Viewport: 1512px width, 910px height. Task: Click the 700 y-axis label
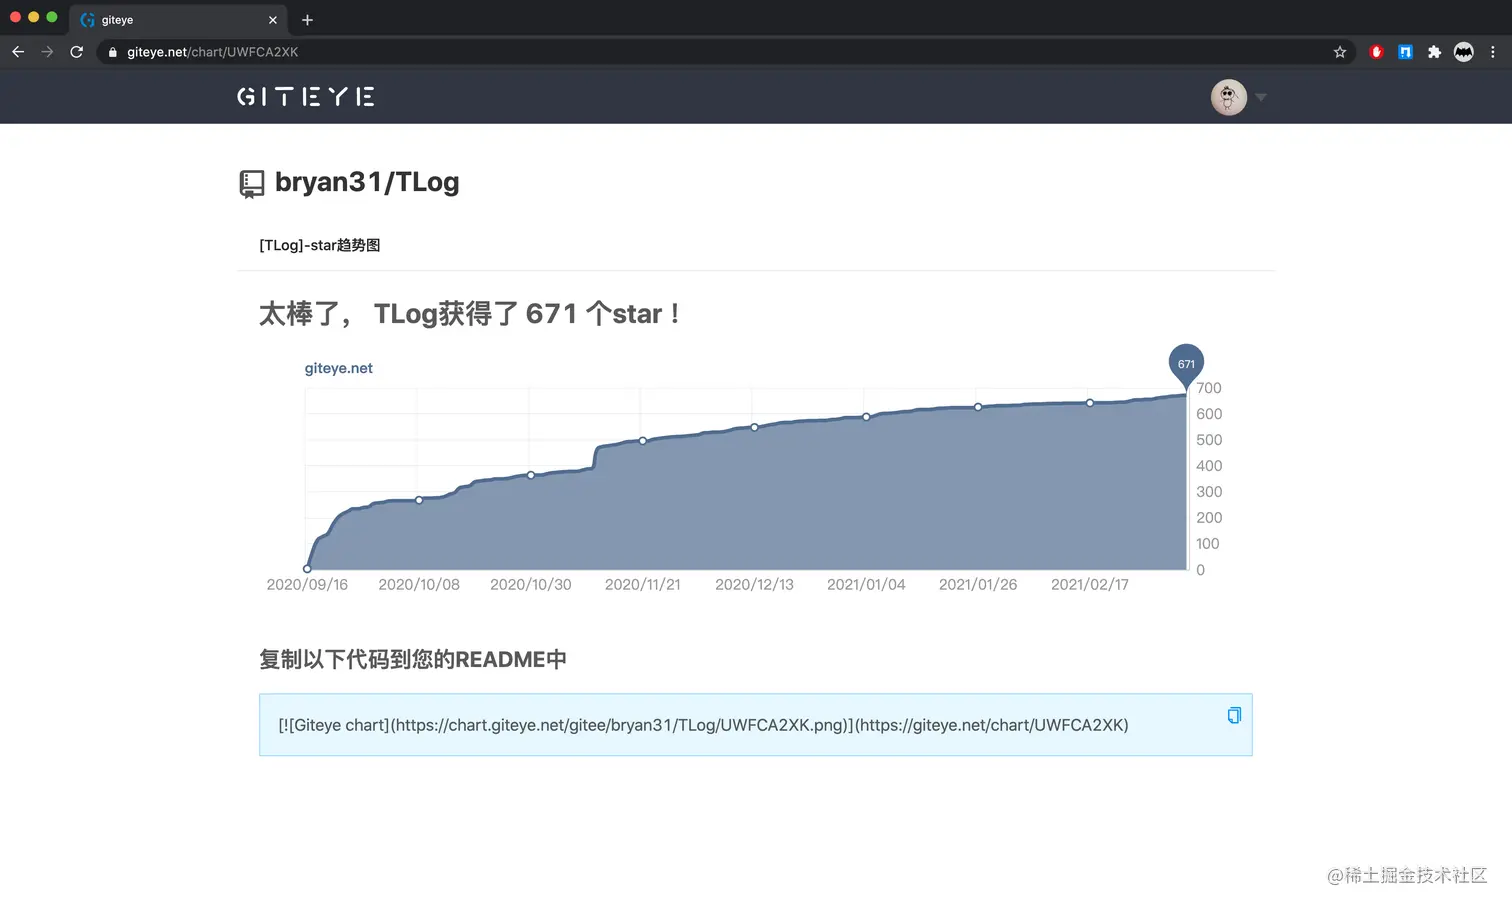click(x=1209, y=388)
